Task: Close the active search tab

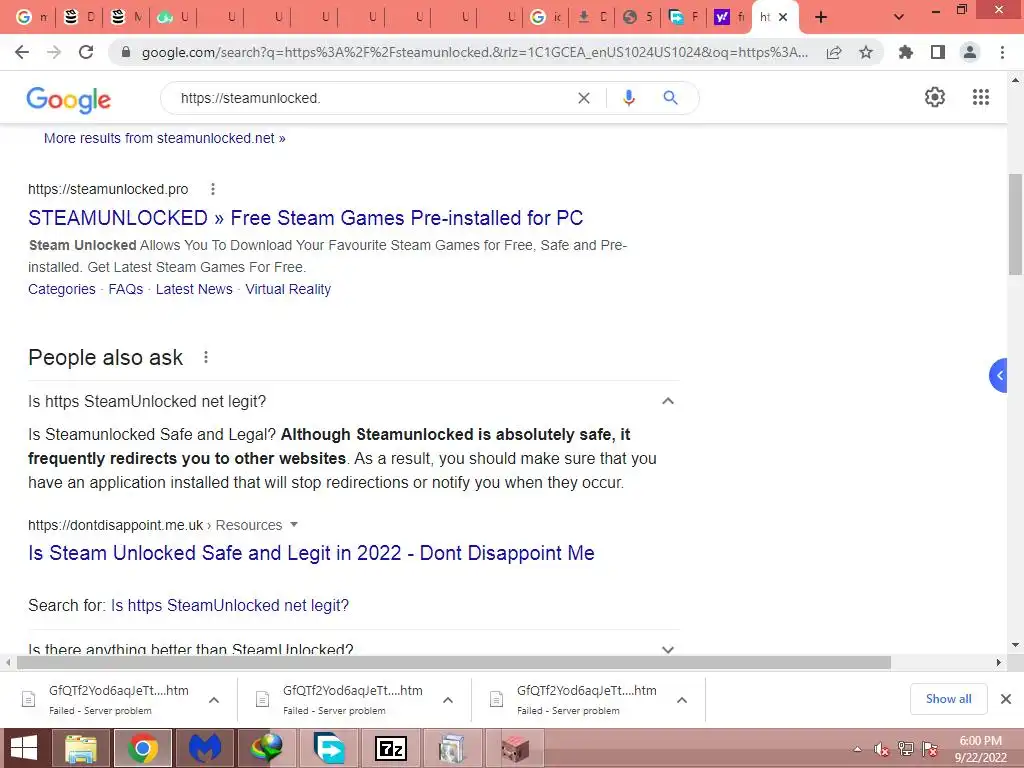Action: point(783,17)
